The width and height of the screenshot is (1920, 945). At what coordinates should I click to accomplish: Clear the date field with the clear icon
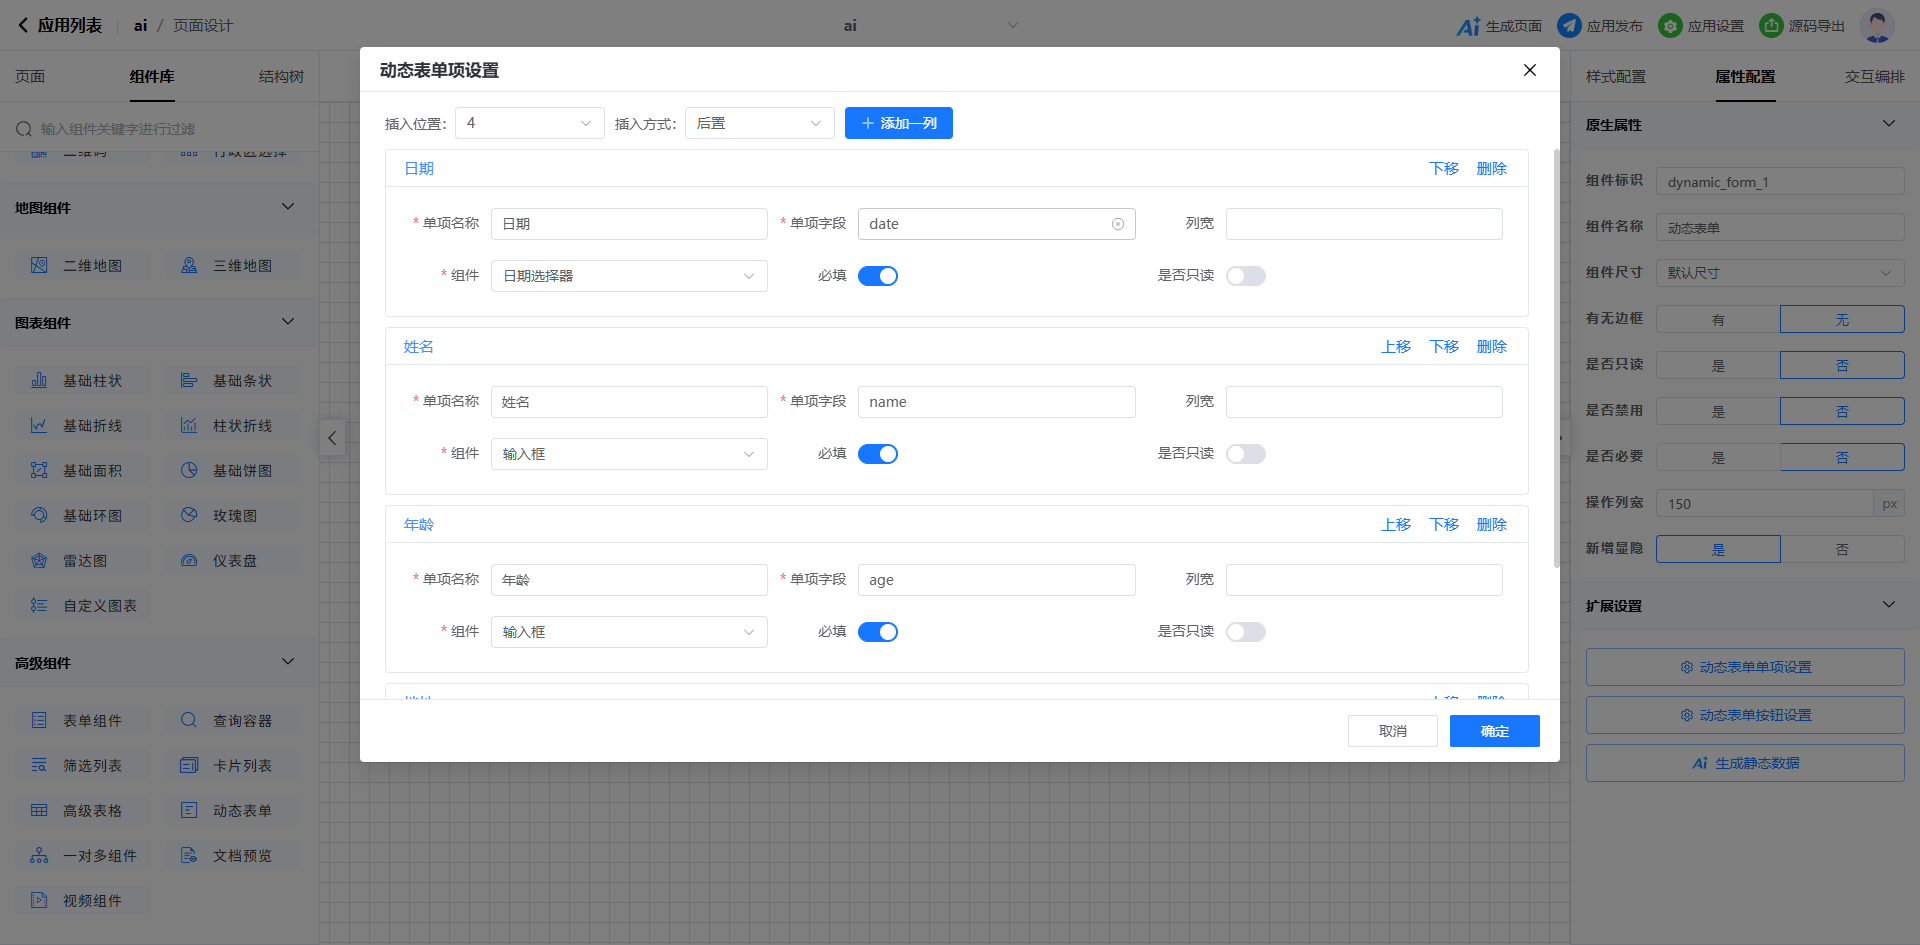[1118, 224]
